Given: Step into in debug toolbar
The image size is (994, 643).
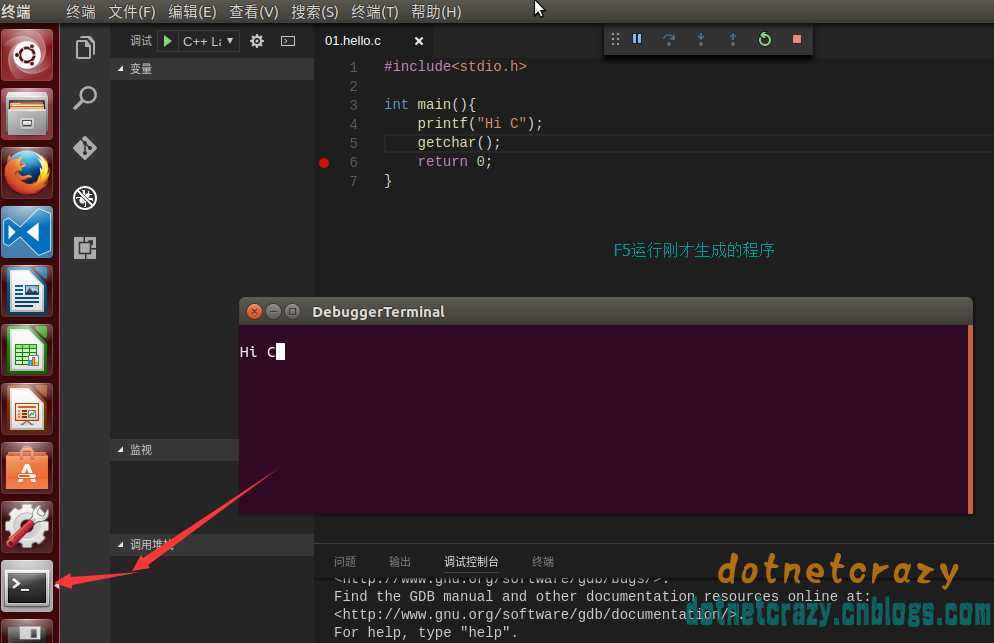Looking at the screenshot, I should 700,39.
